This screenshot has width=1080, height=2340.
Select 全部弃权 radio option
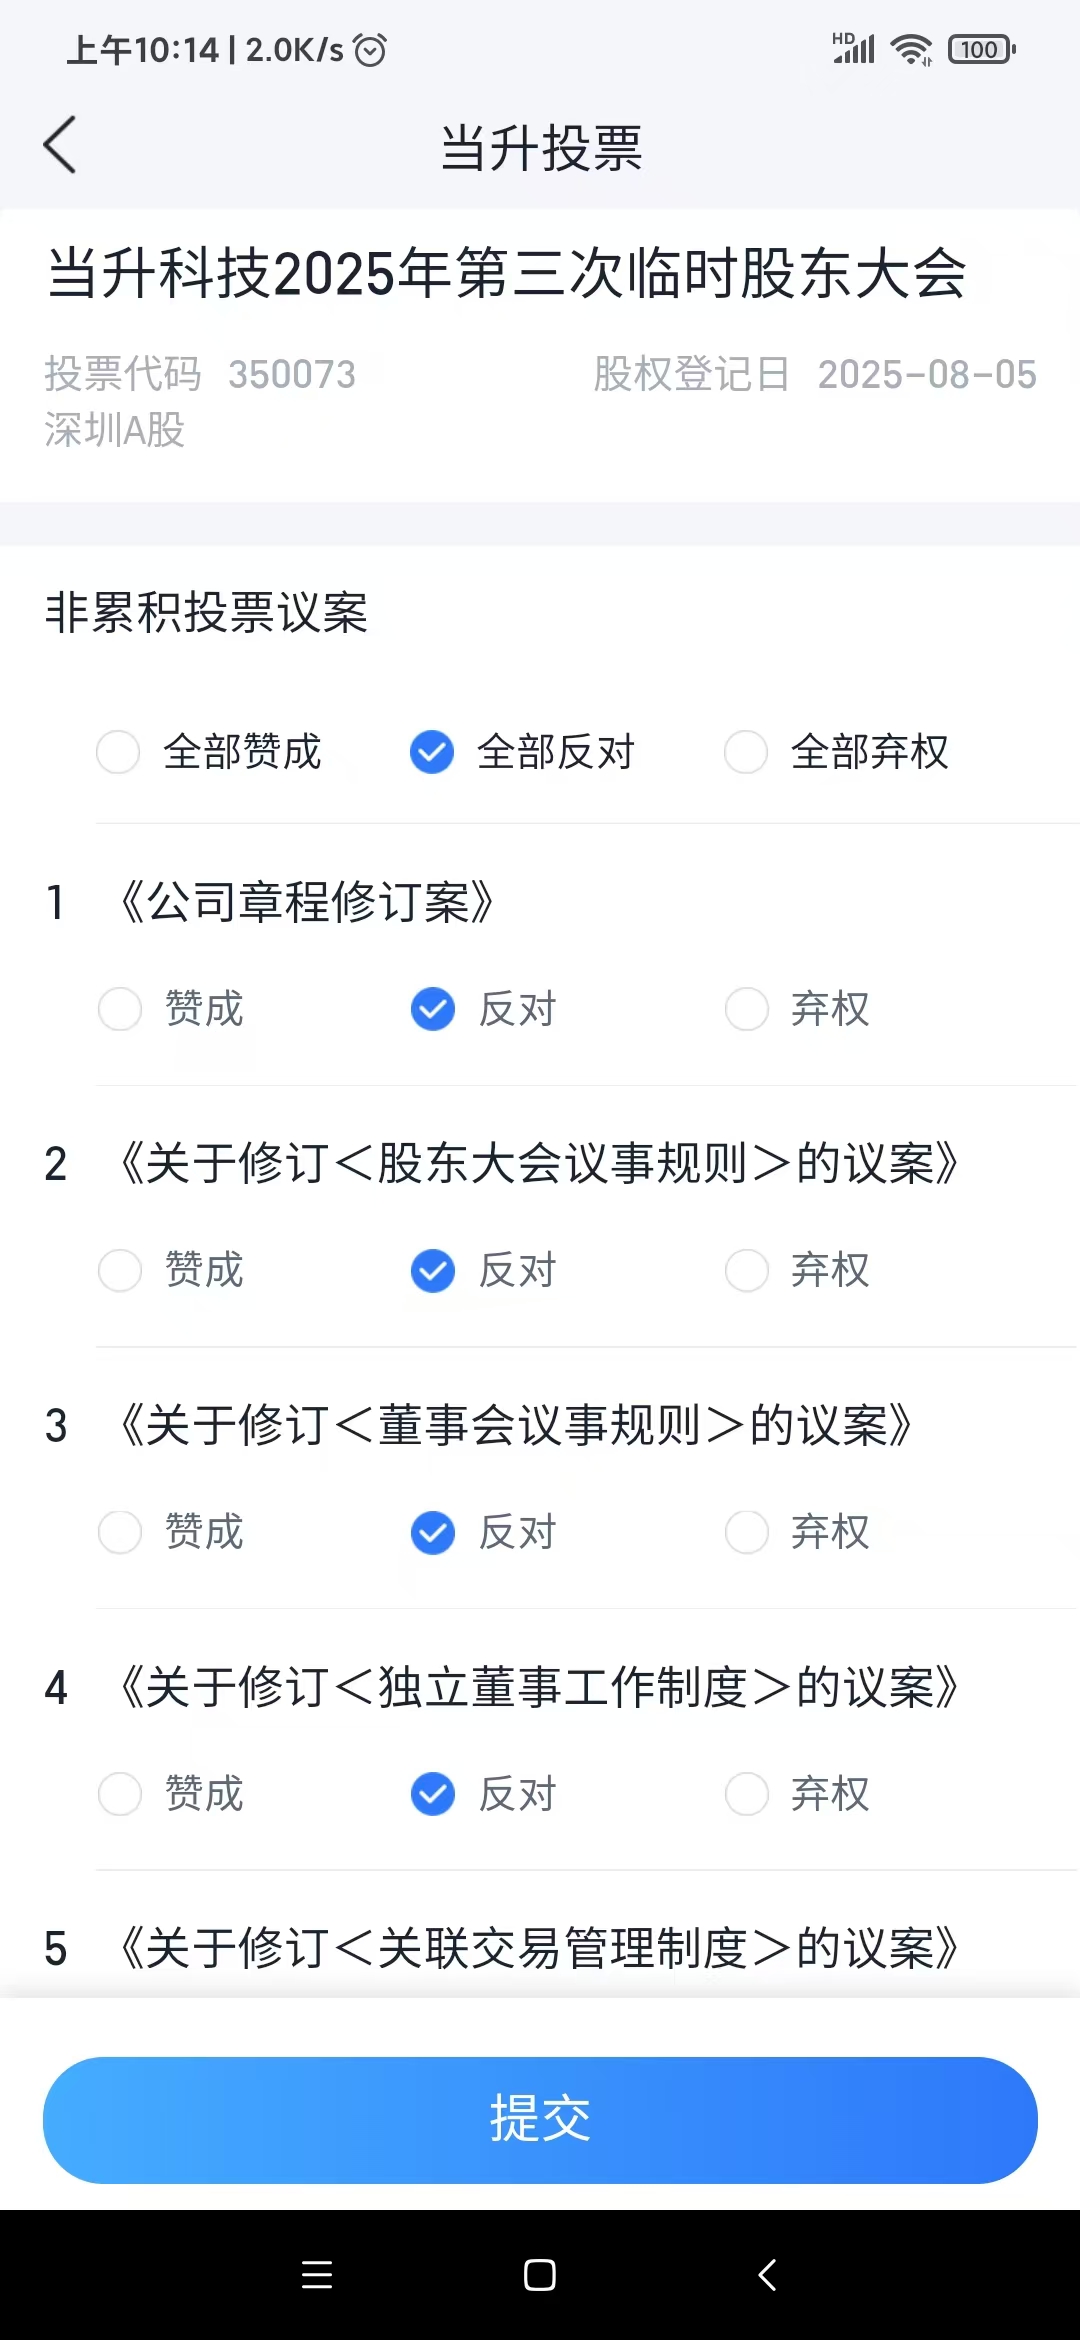tap(837, 752)
